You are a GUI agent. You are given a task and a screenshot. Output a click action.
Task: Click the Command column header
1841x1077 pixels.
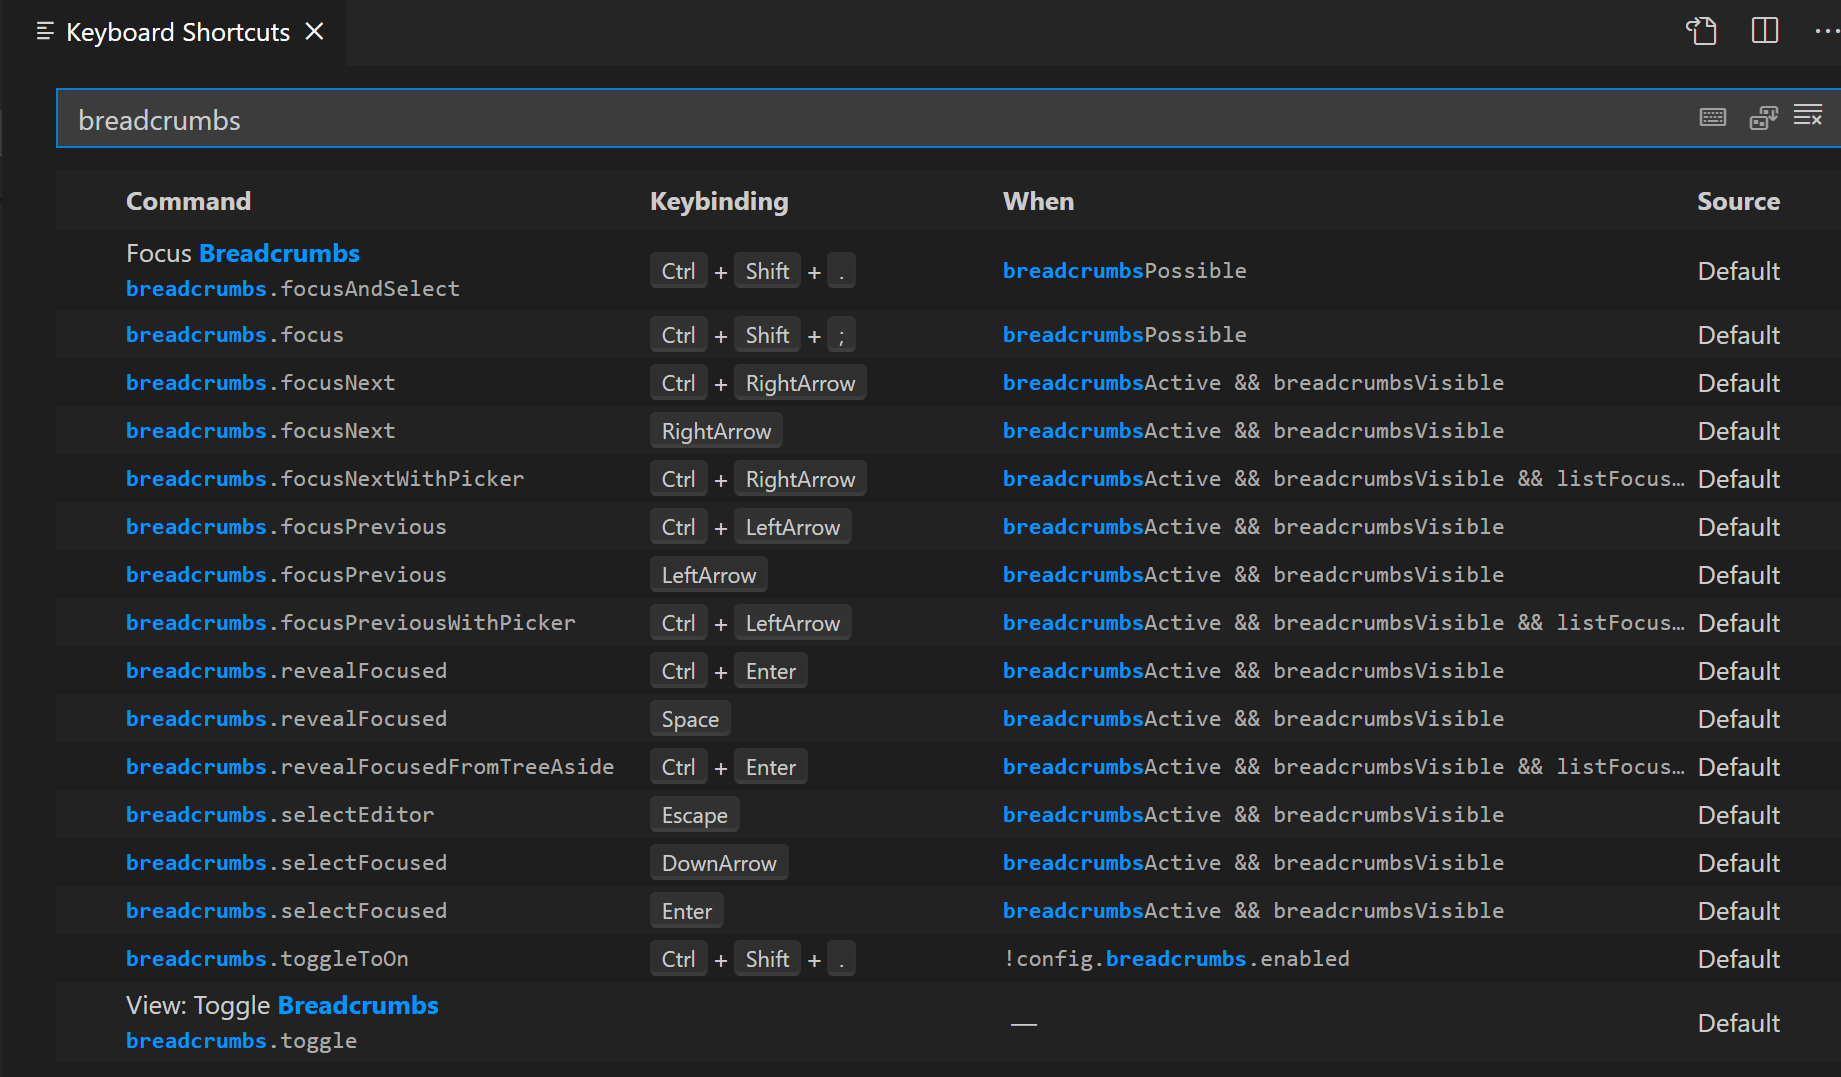point(188,201)
